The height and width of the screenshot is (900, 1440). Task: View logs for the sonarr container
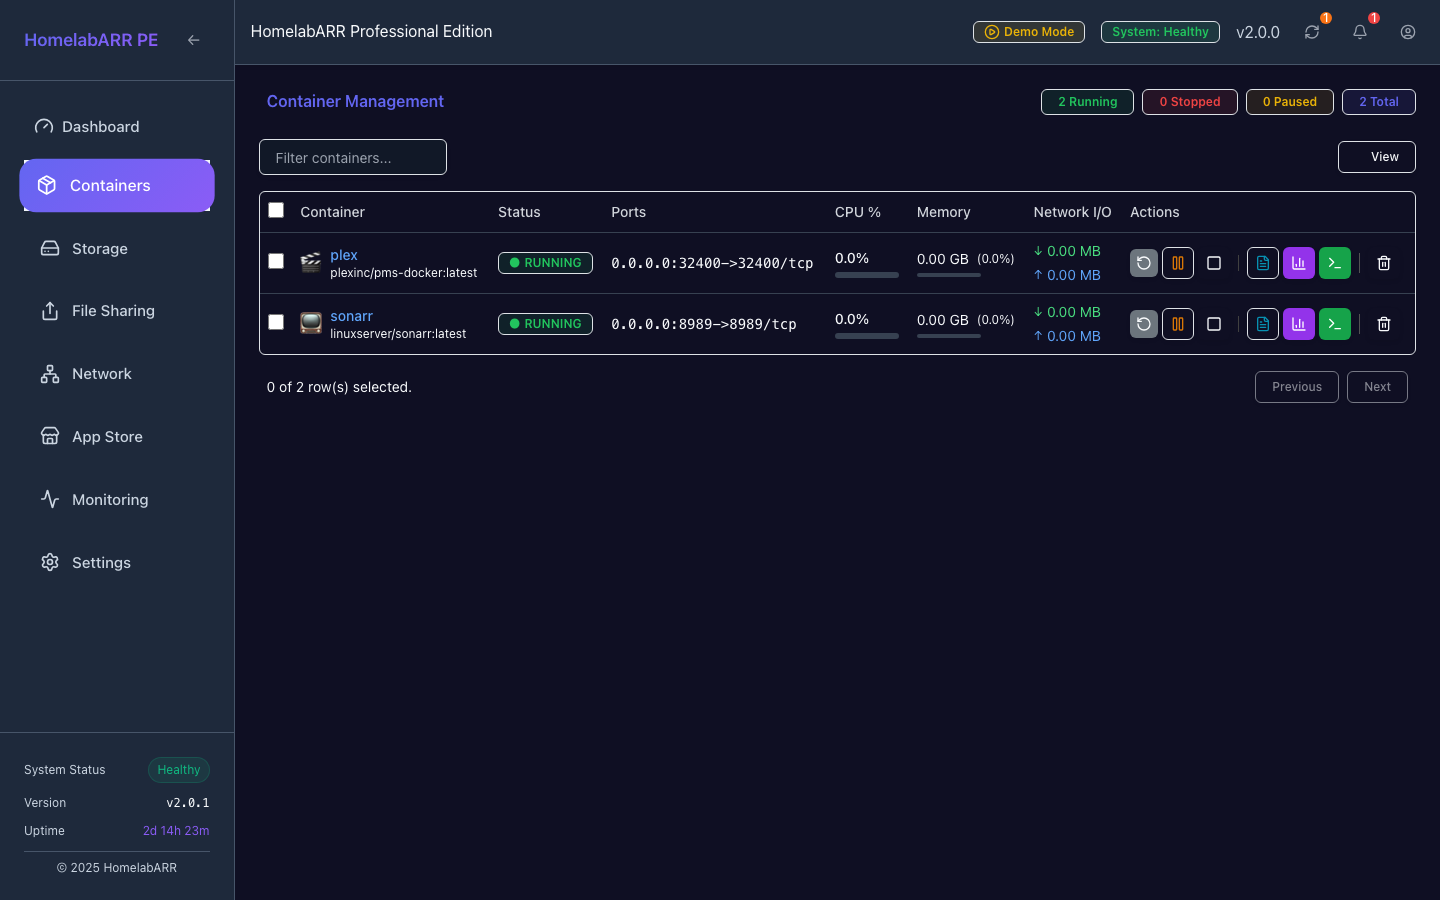coord(1262,323)
